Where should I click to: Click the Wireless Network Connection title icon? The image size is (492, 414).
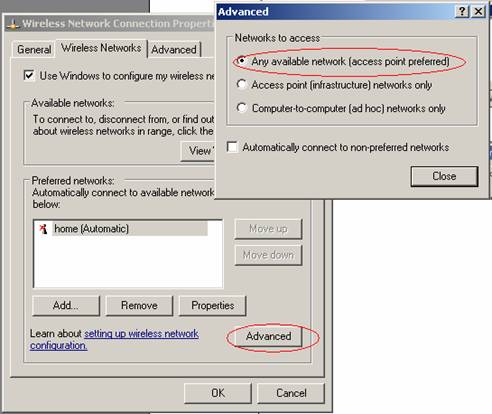pos(13,24)
